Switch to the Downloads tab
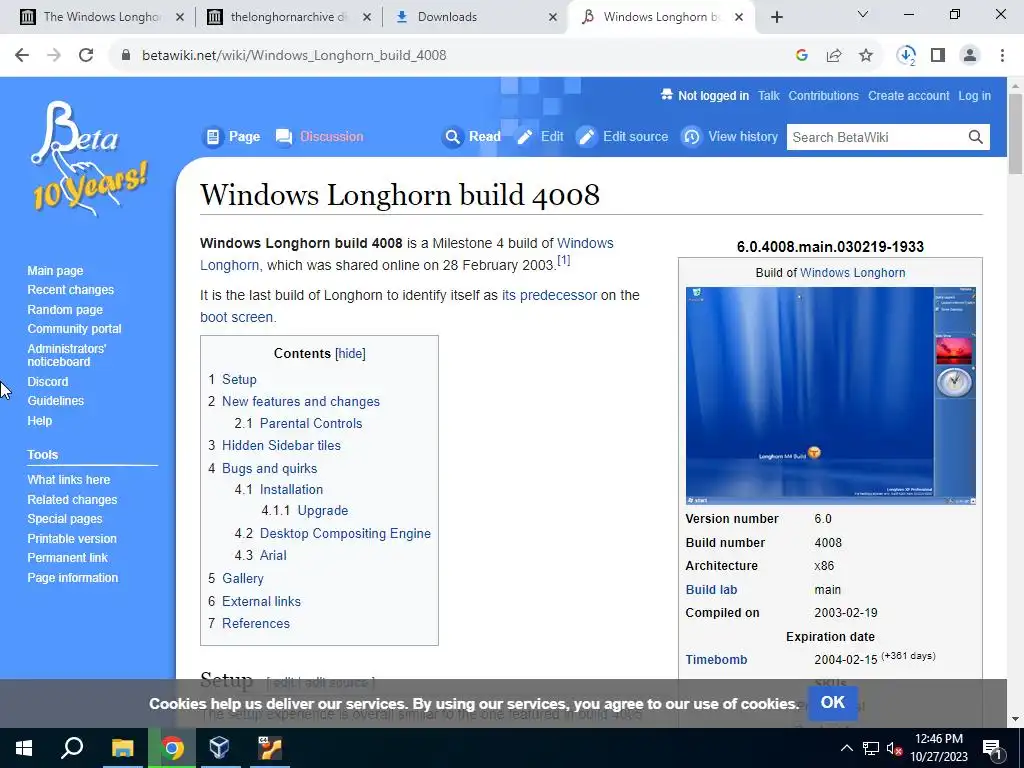 [473, 17]
